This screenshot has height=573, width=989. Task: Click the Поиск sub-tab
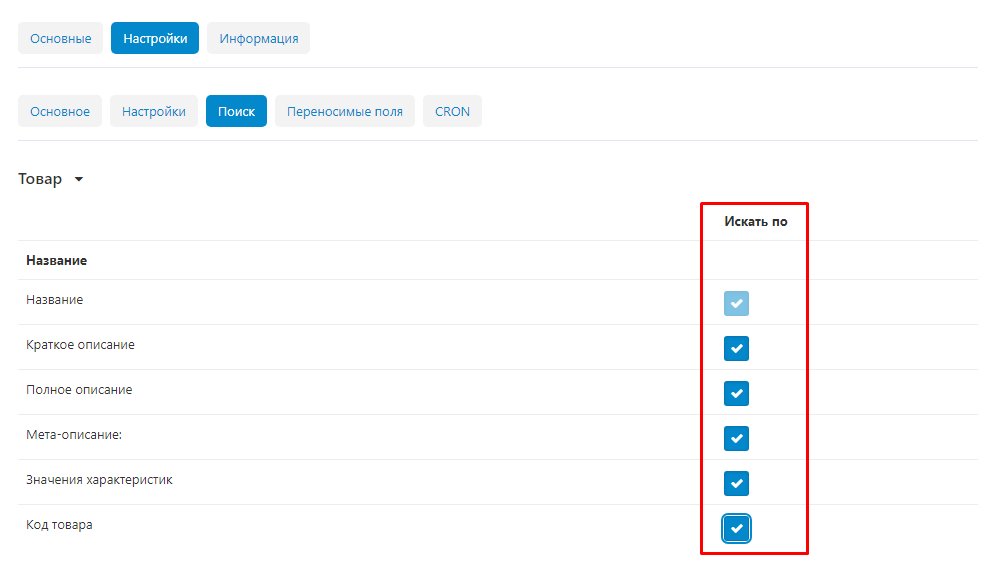click(x=236, y=111)
